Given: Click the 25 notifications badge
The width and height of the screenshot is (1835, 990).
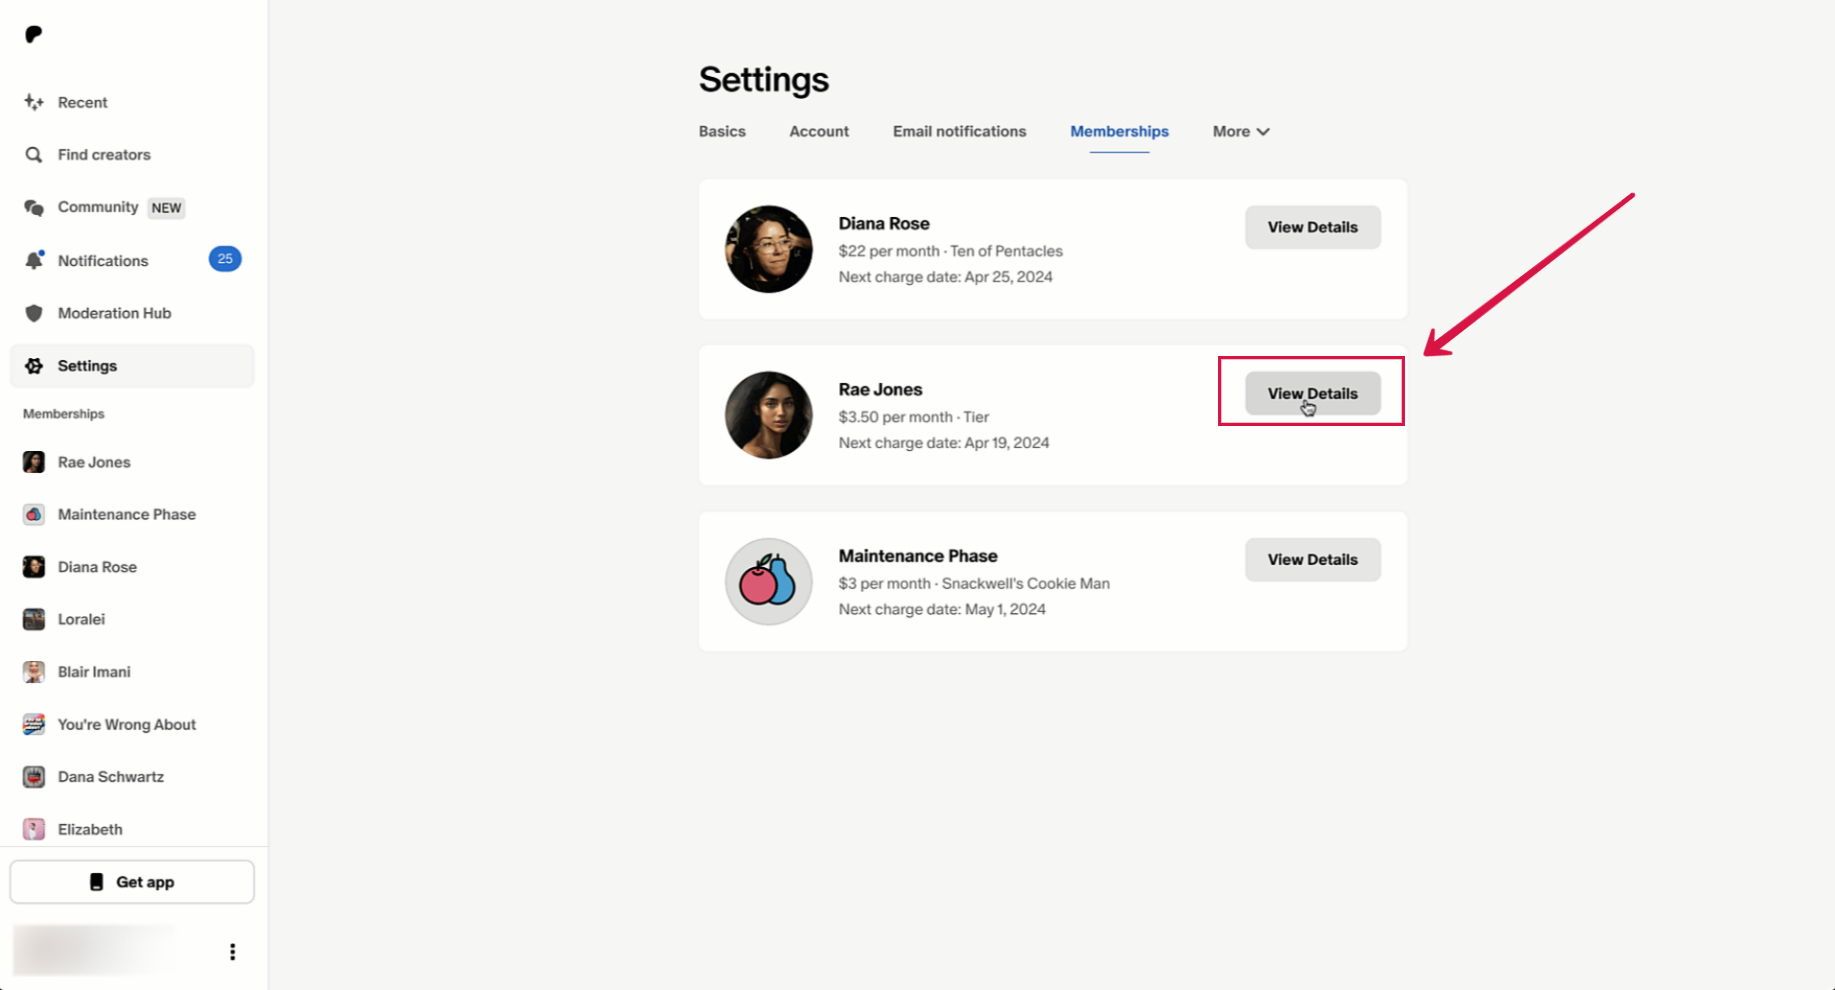Looking at the screenshot, I should pyautogui.click(x=225, y=259).
